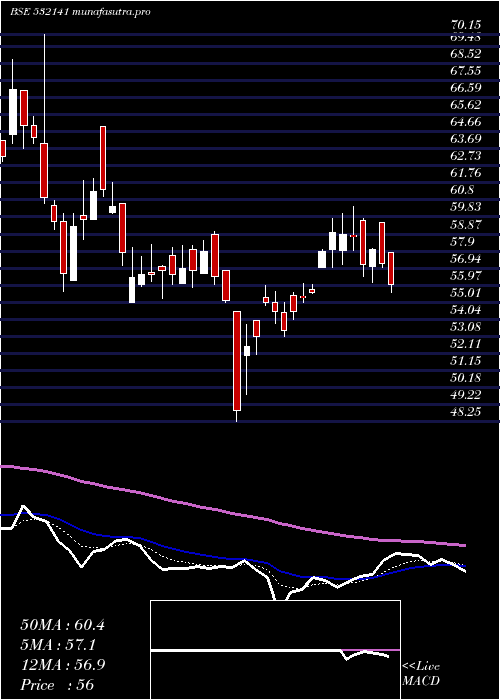Image resolution: width=500 pixels, height=700 pixels.
Task: Click the 53.08 price axis label
Action: pyautogui.click(x=466, y=326)
